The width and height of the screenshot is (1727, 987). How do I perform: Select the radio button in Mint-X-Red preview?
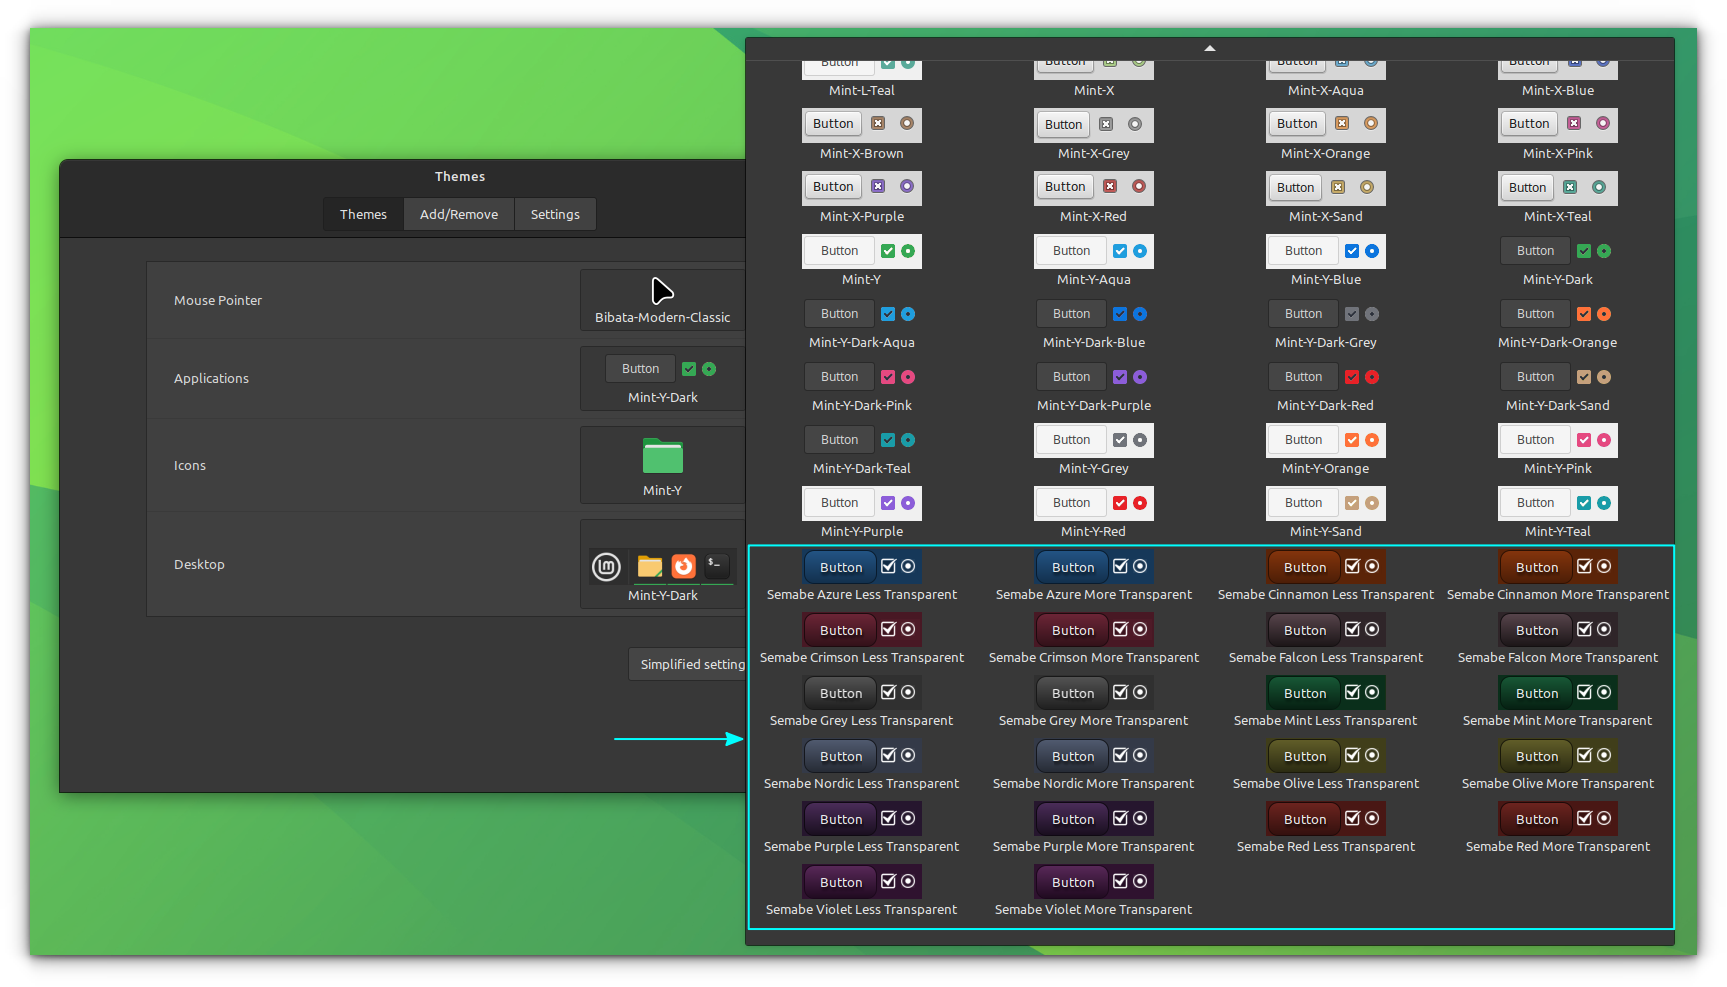(x=1138, y=187)
